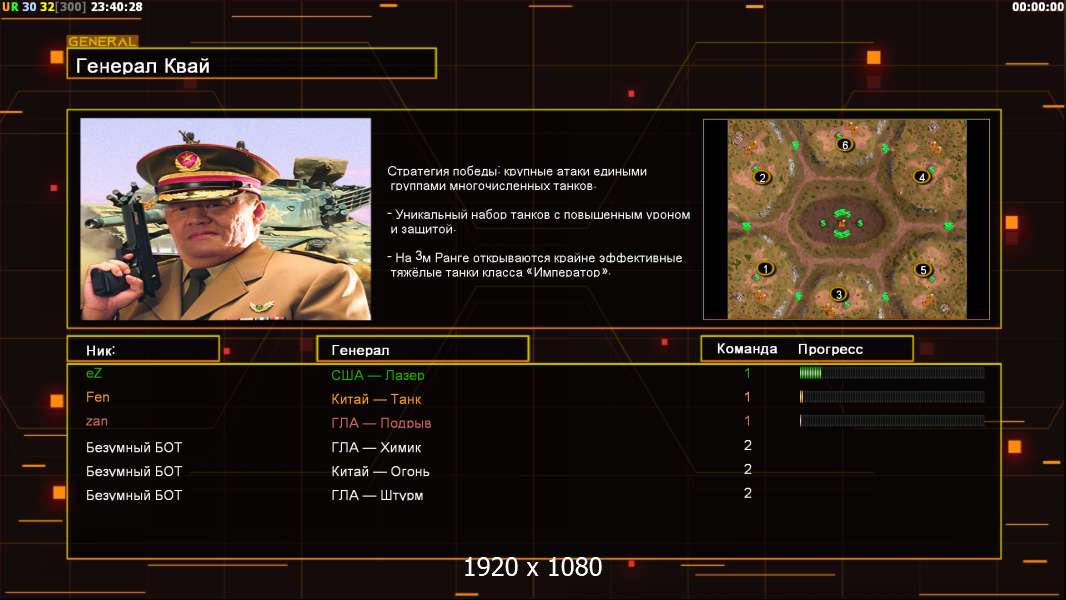This screenshot has width=1066, height=600.
Task: Select Безумный БОТ in the Китай — Огонь row
Action: 134,471
